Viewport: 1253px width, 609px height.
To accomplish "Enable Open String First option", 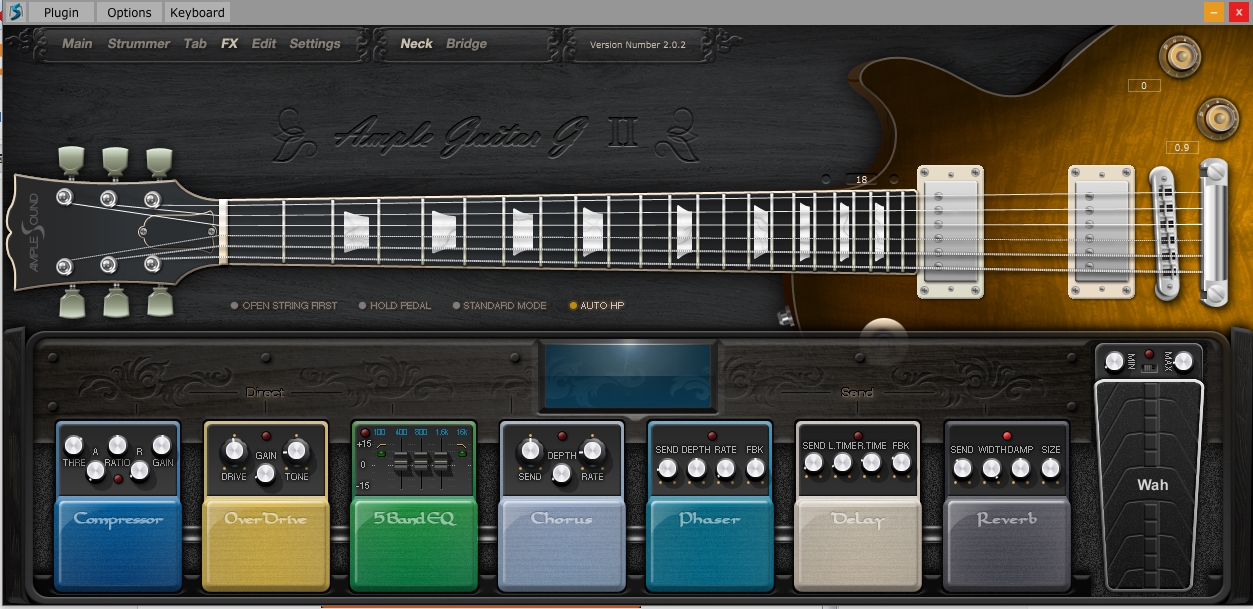I will [x=284, y=306].
